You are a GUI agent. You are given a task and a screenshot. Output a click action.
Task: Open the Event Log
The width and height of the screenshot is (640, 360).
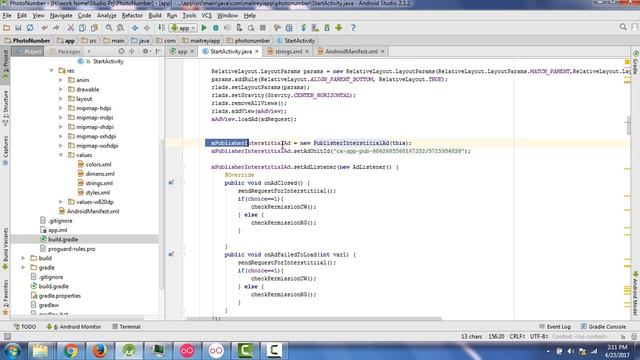pyautogui.click(x=555, y=327)
